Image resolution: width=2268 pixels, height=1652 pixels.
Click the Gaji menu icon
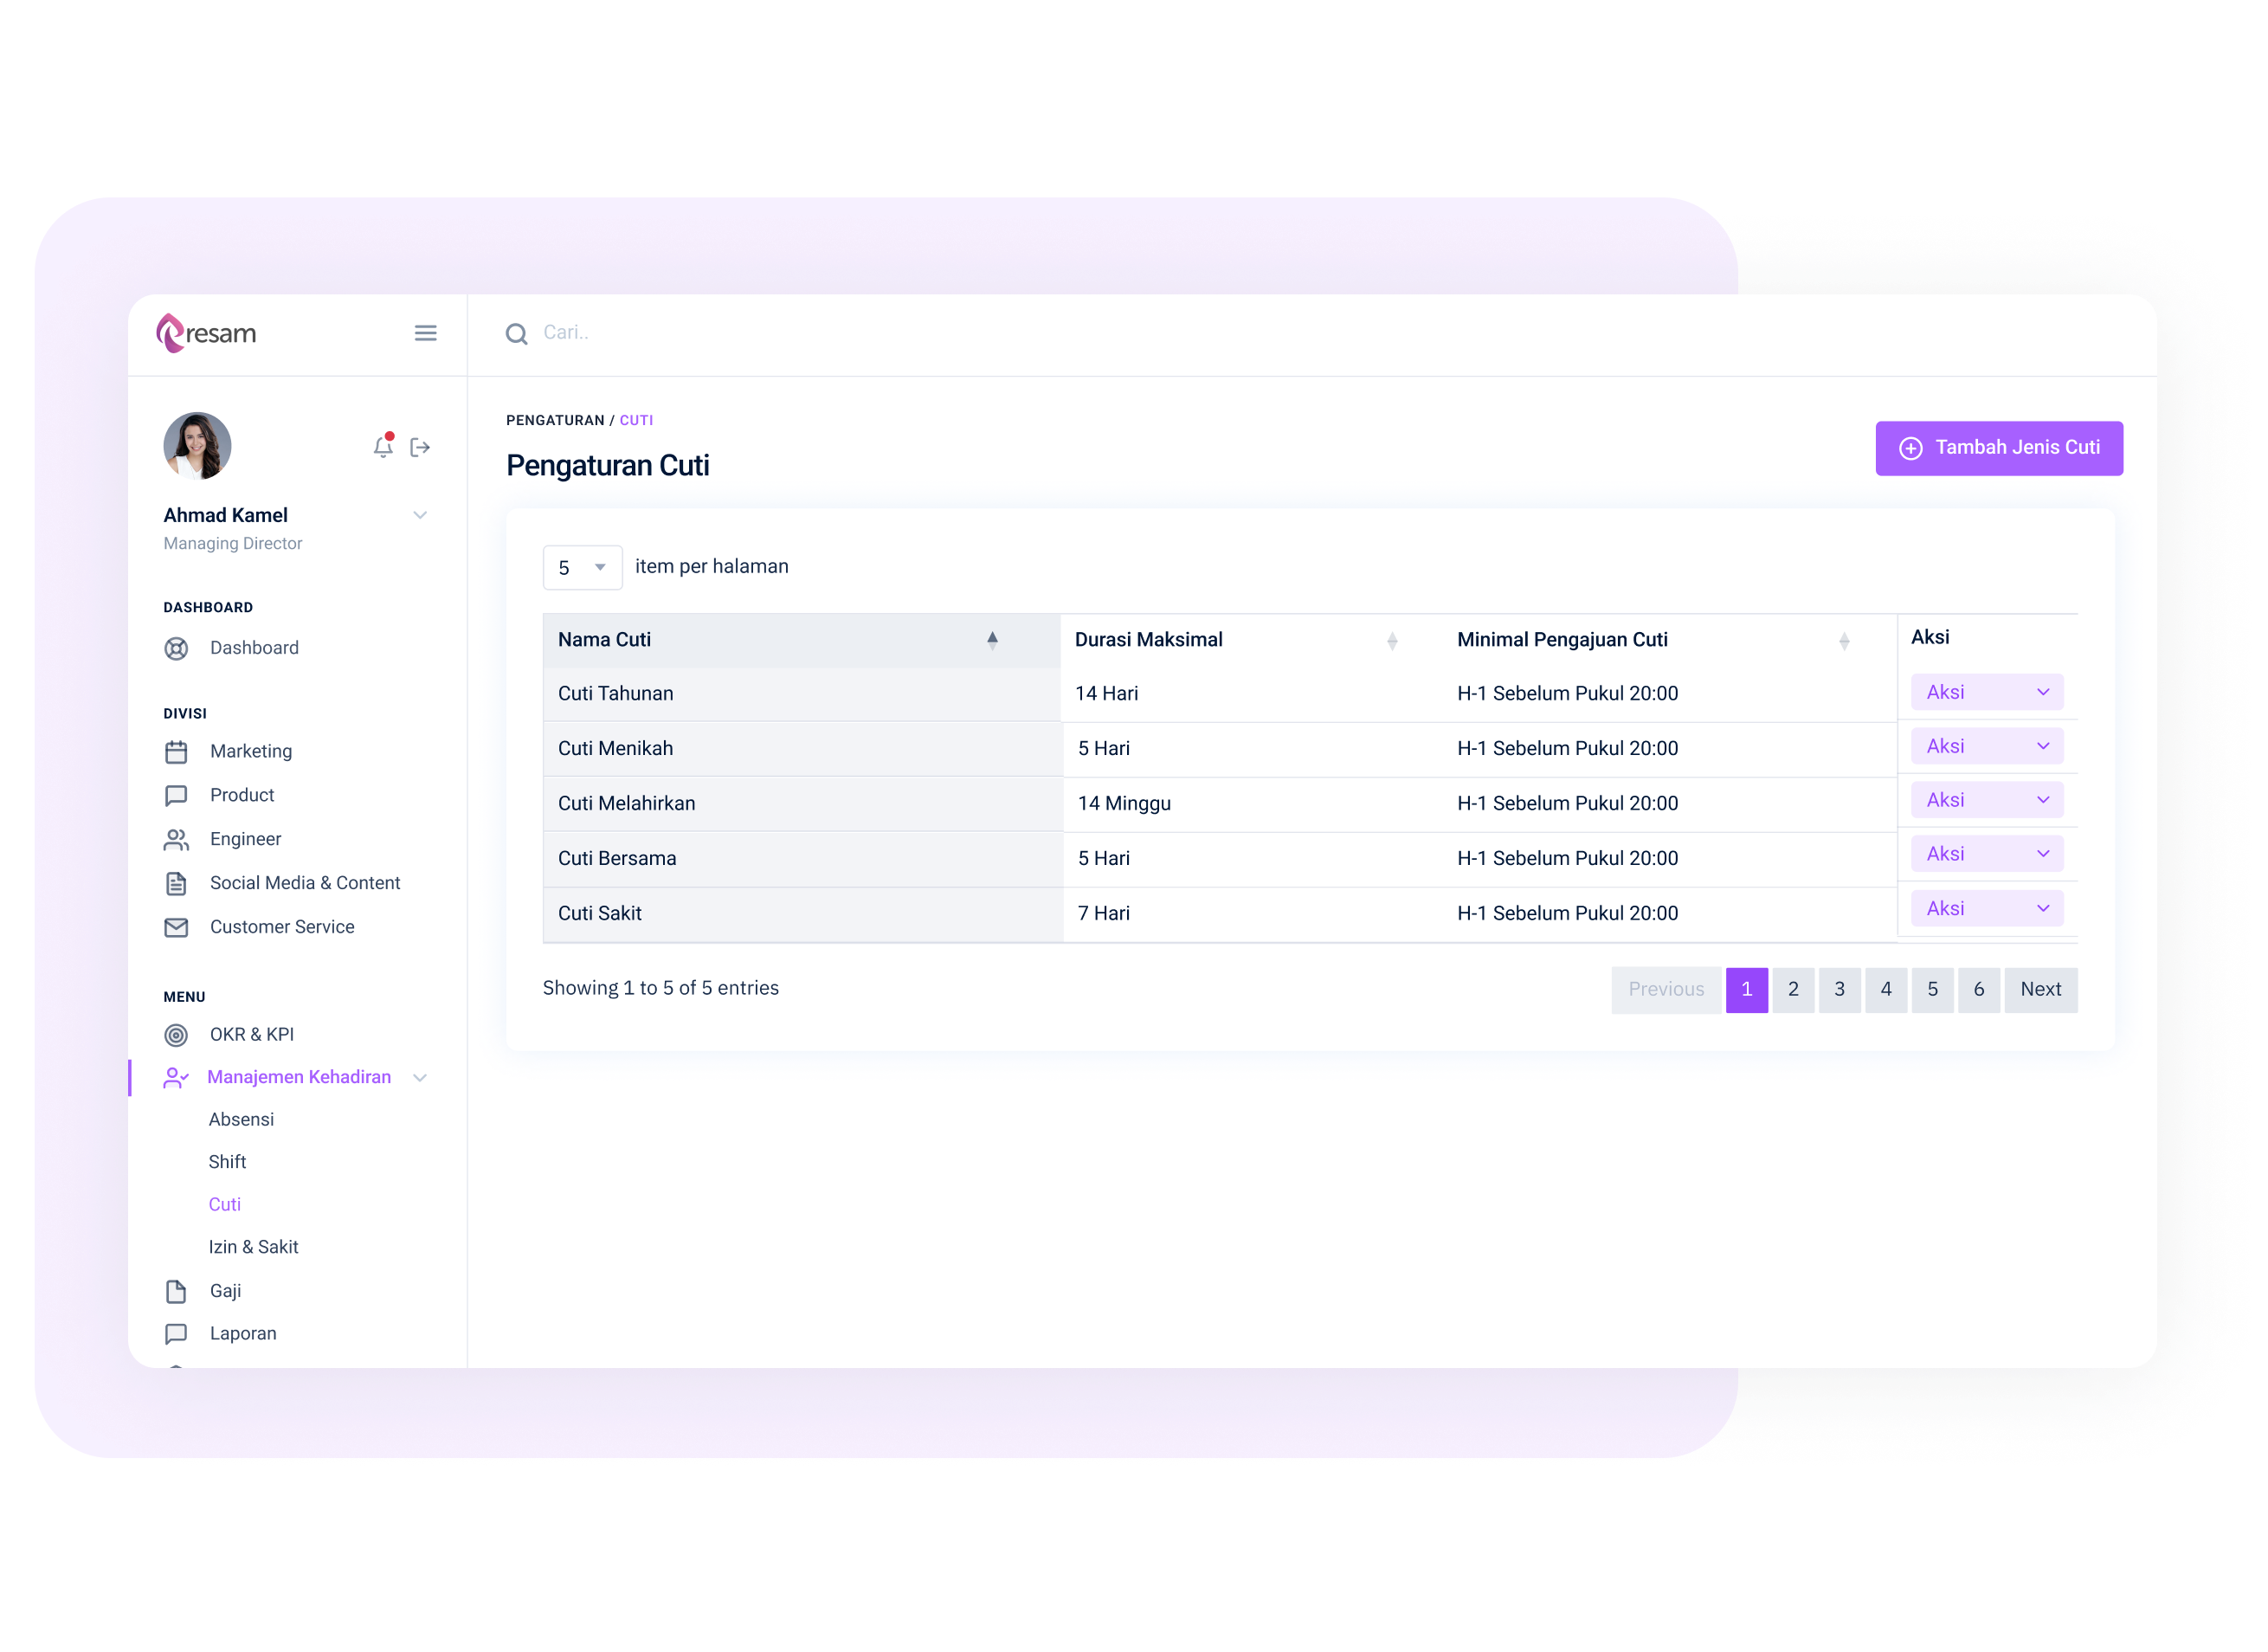coord(174,1289)
